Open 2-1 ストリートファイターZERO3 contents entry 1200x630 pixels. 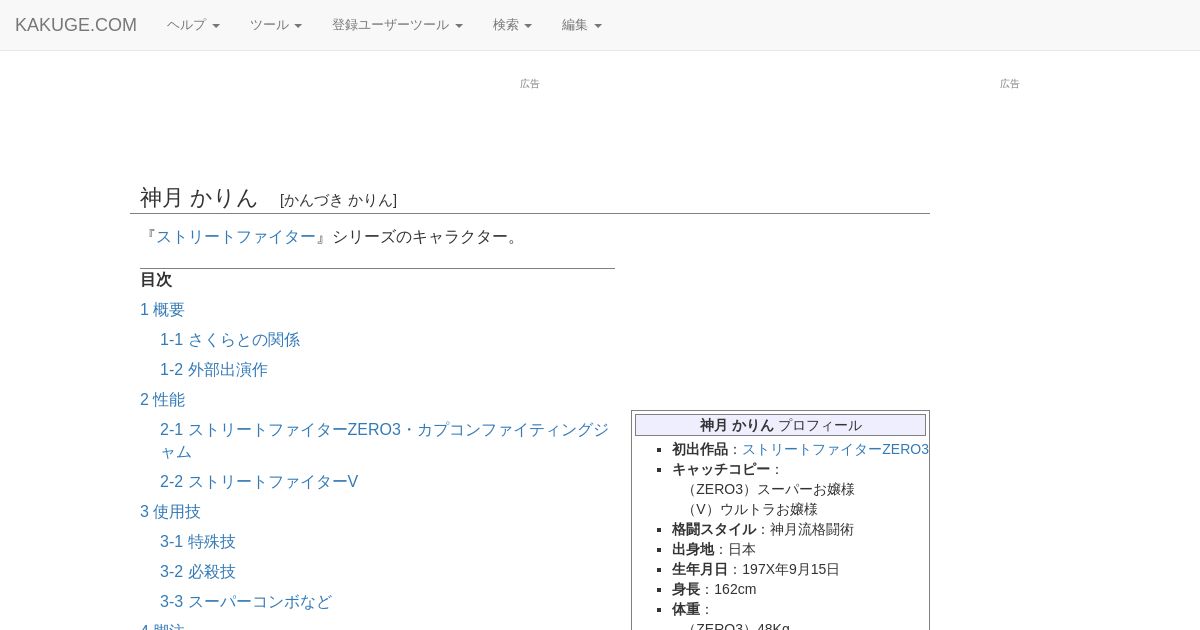(384, 441)
